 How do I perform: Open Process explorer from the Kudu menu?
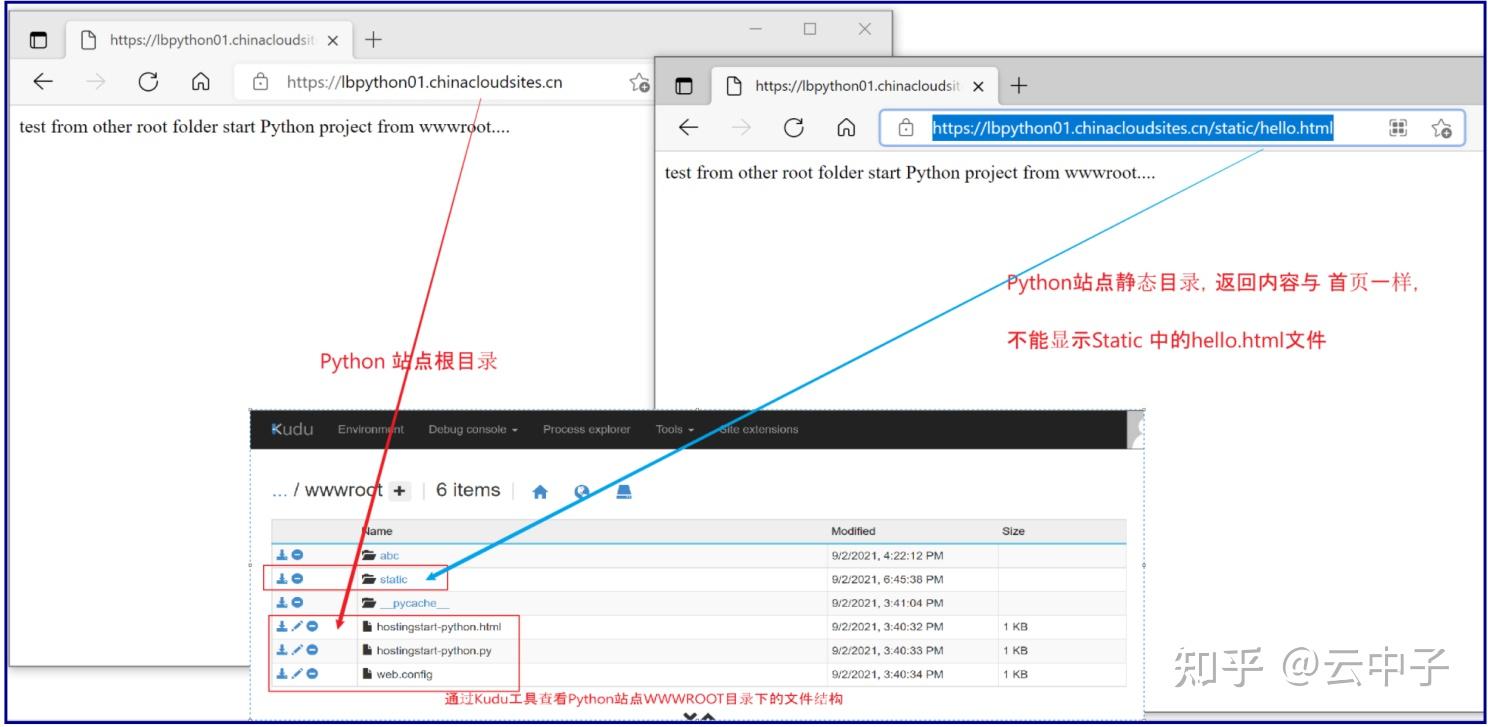pos(586,429)
